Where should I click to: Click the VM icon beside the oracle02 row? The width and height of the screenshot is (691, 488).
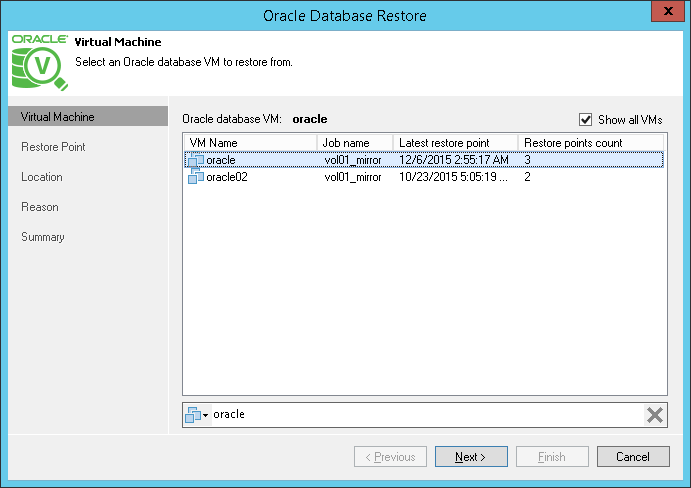point(196,176)
